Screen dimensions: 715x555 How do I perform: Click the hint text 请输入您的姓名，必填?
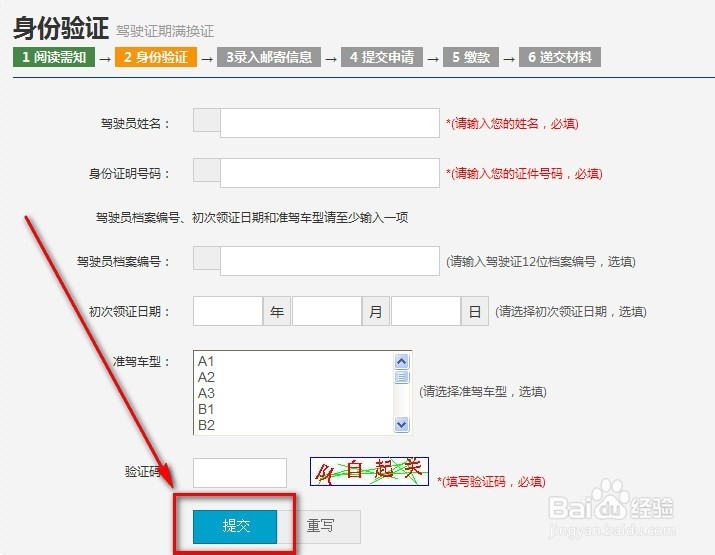(513, 124)
